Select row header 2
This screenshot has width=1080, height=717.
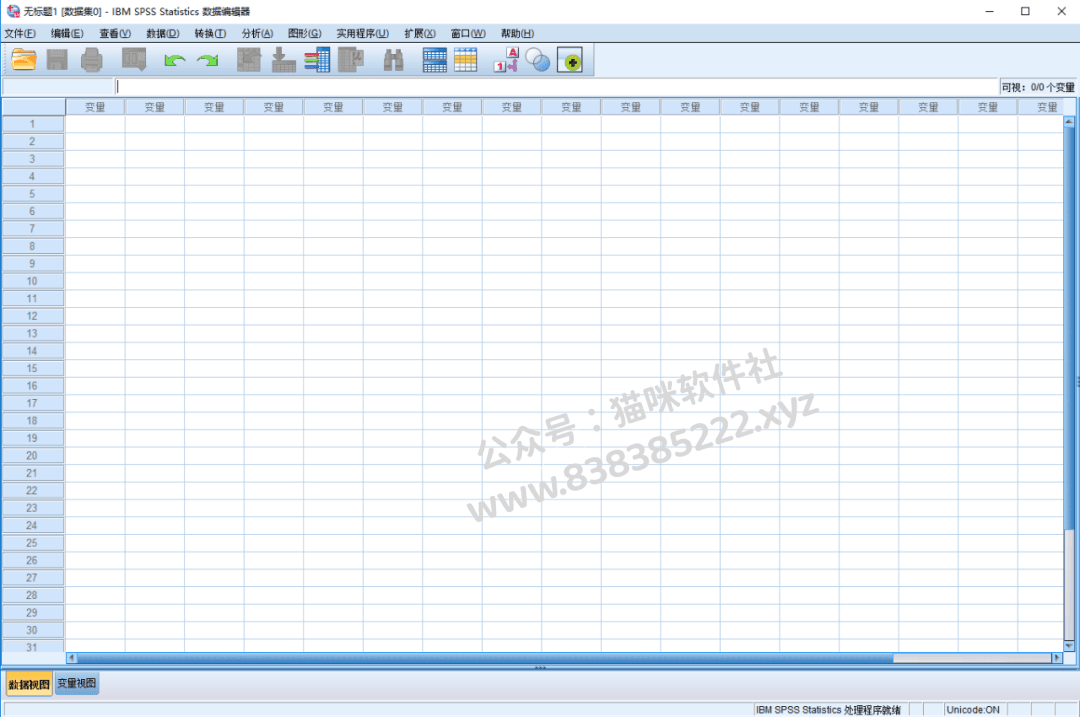click(x=32, y=141)
